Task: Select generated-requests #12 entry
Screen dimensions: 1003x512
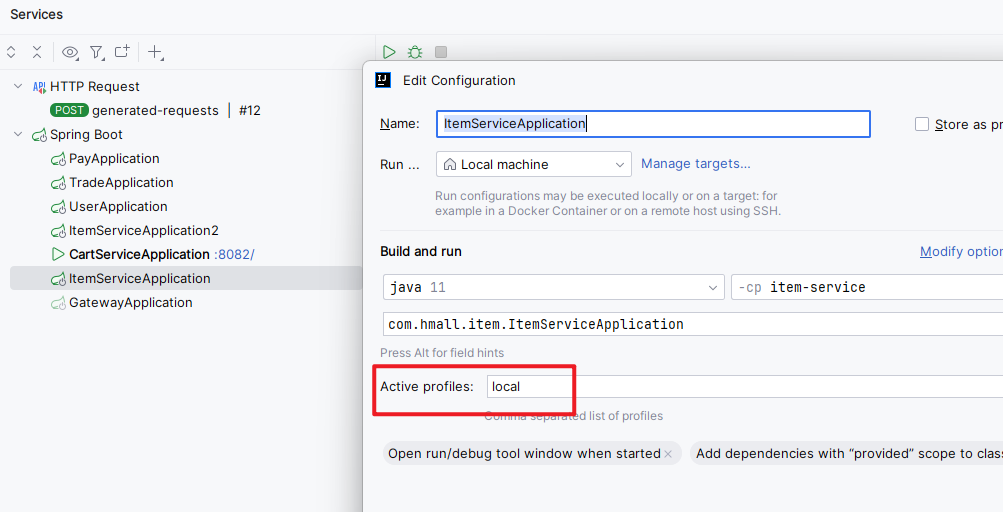Action: pos(176,111)
